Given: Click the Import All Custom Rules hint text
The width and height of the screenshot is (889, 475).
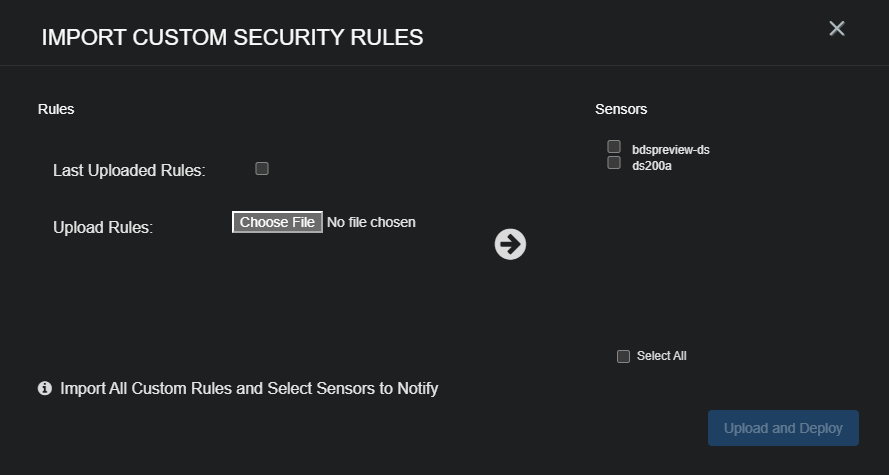Looking at the screenshot, I should click(249, 388).
